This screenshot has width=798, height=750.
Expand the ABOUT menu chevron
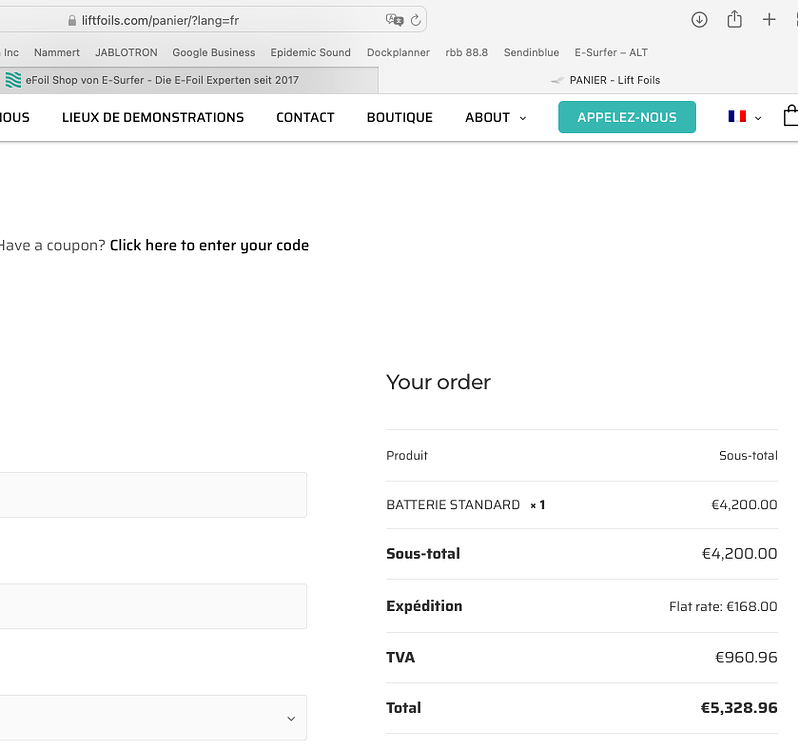[522, 118]
